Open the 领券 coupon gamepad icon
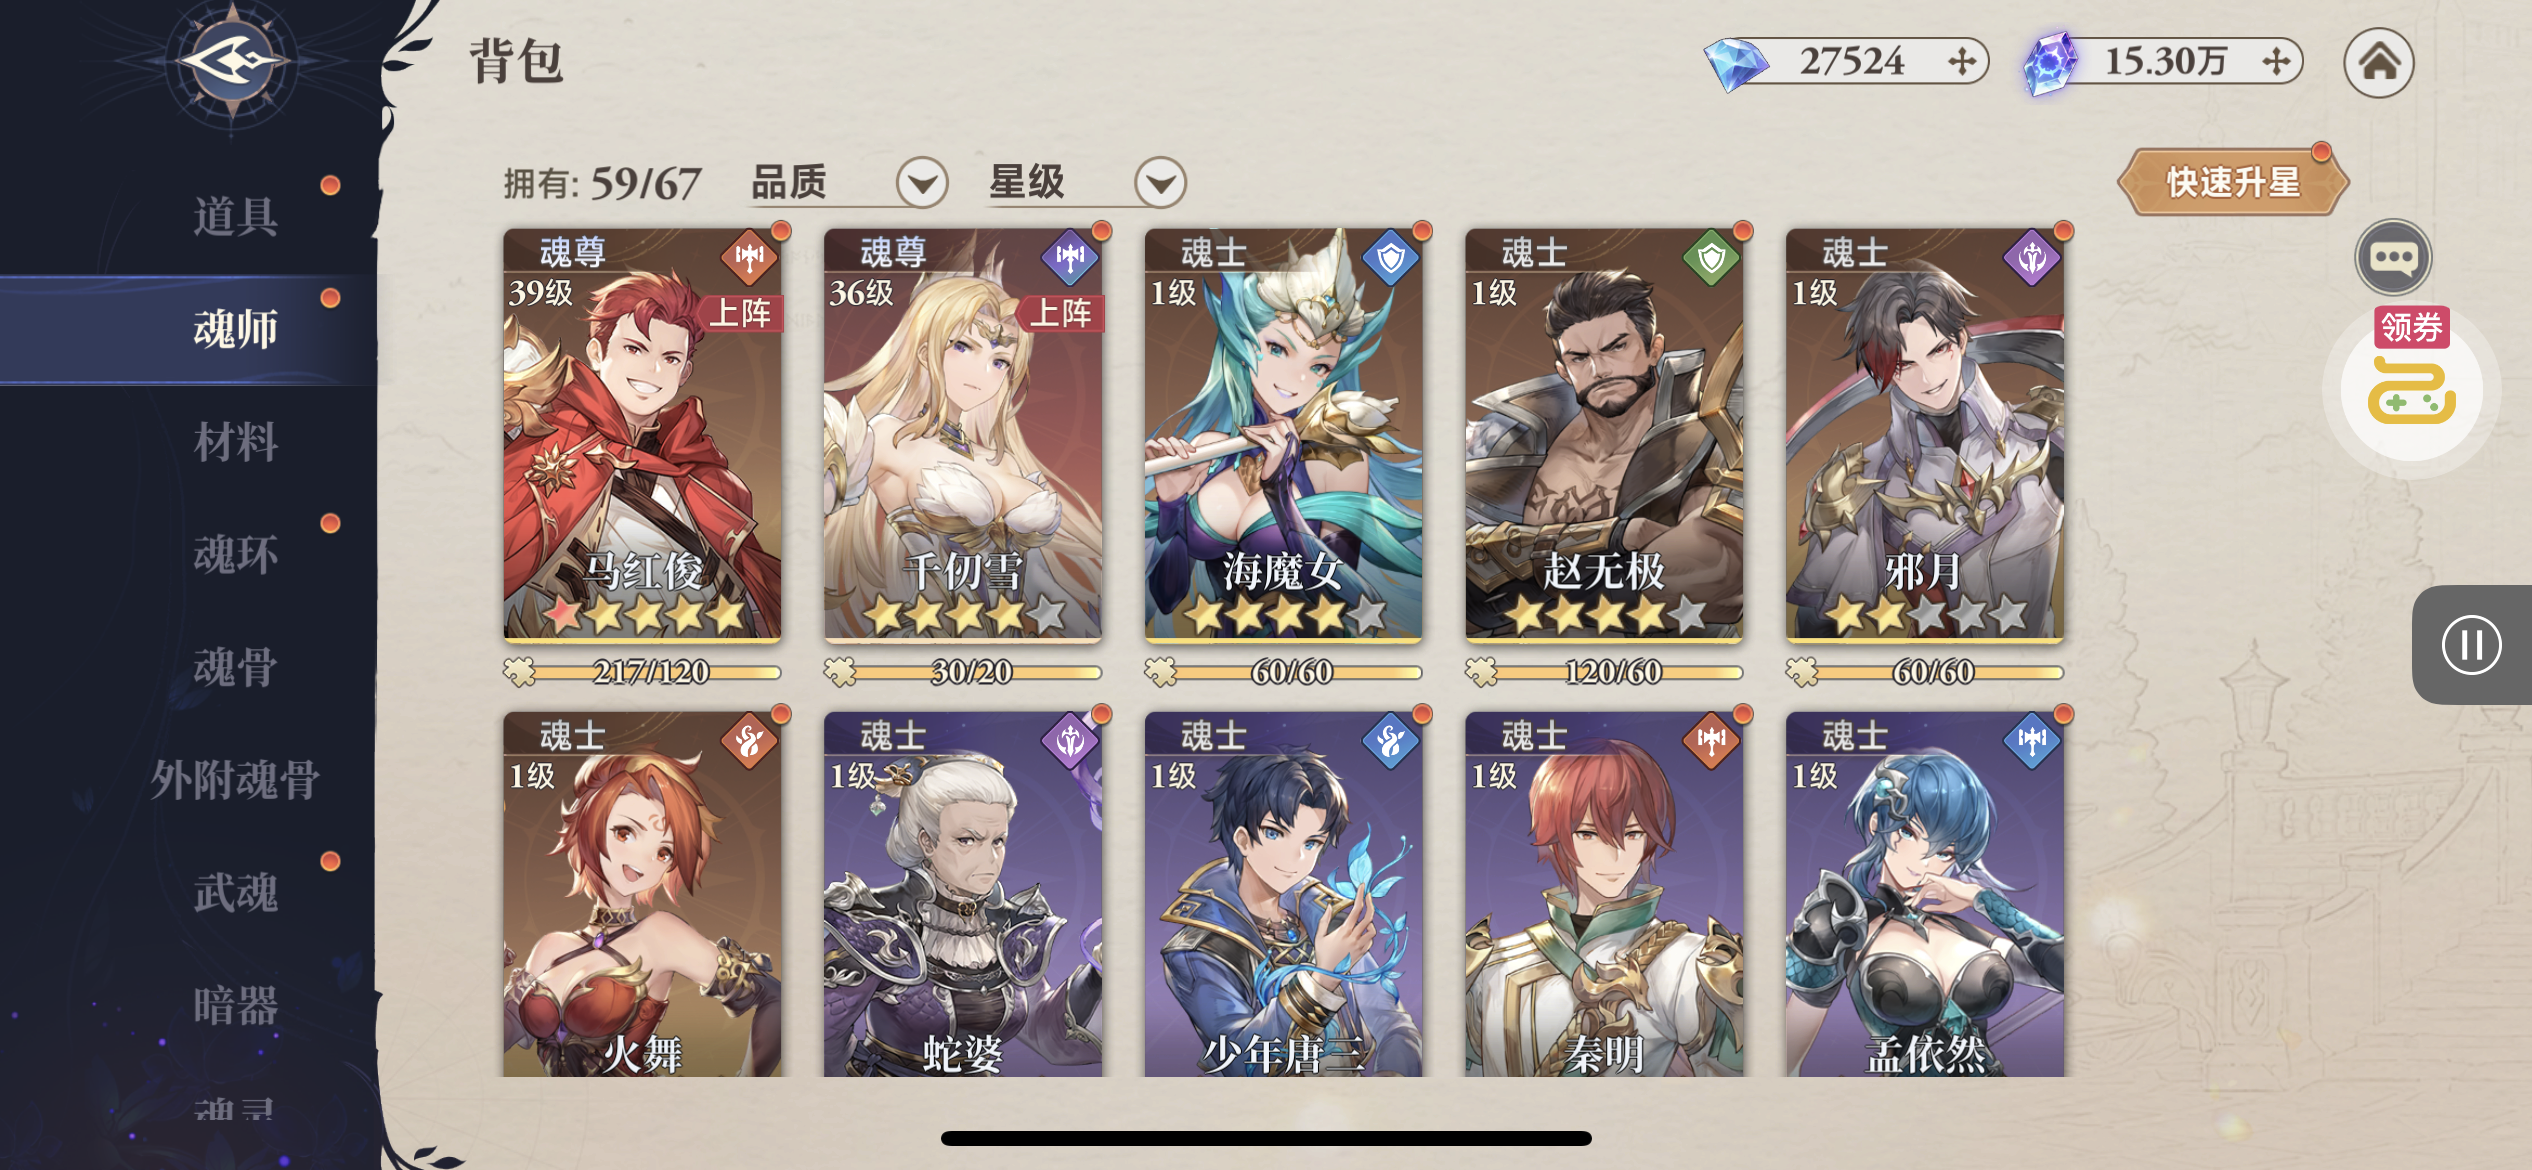This screenshot has height=1170, width=2532. pyautogui.click(x=2411, y=385)
